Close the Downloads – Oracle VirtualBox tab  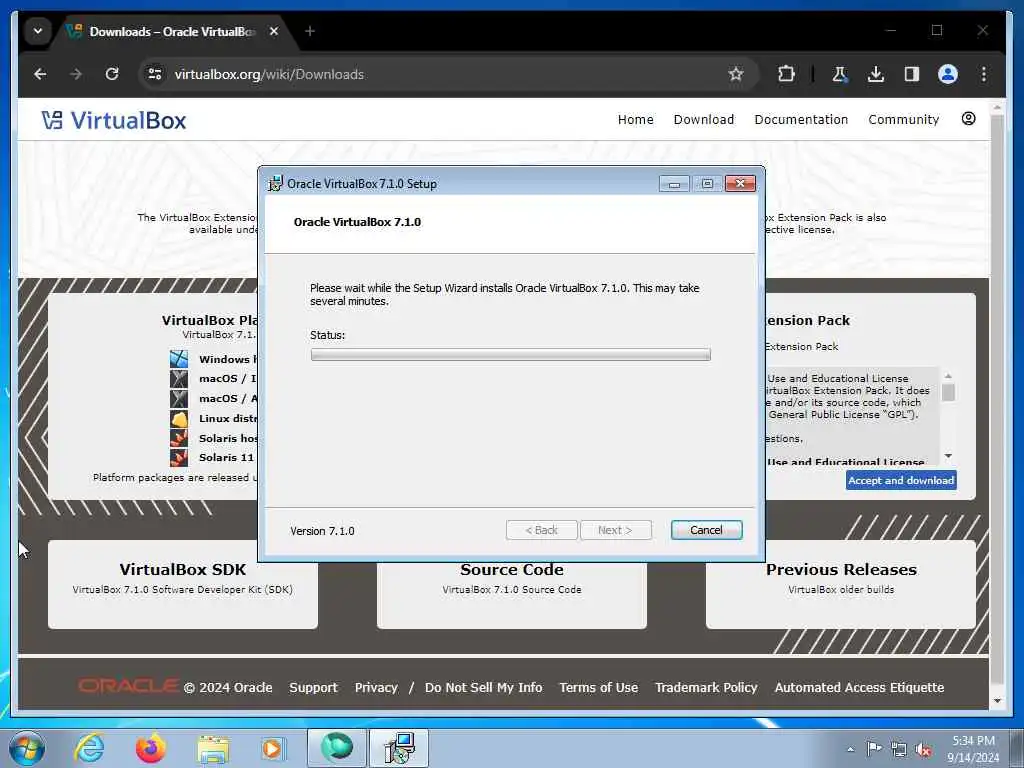tap(274, 31)
